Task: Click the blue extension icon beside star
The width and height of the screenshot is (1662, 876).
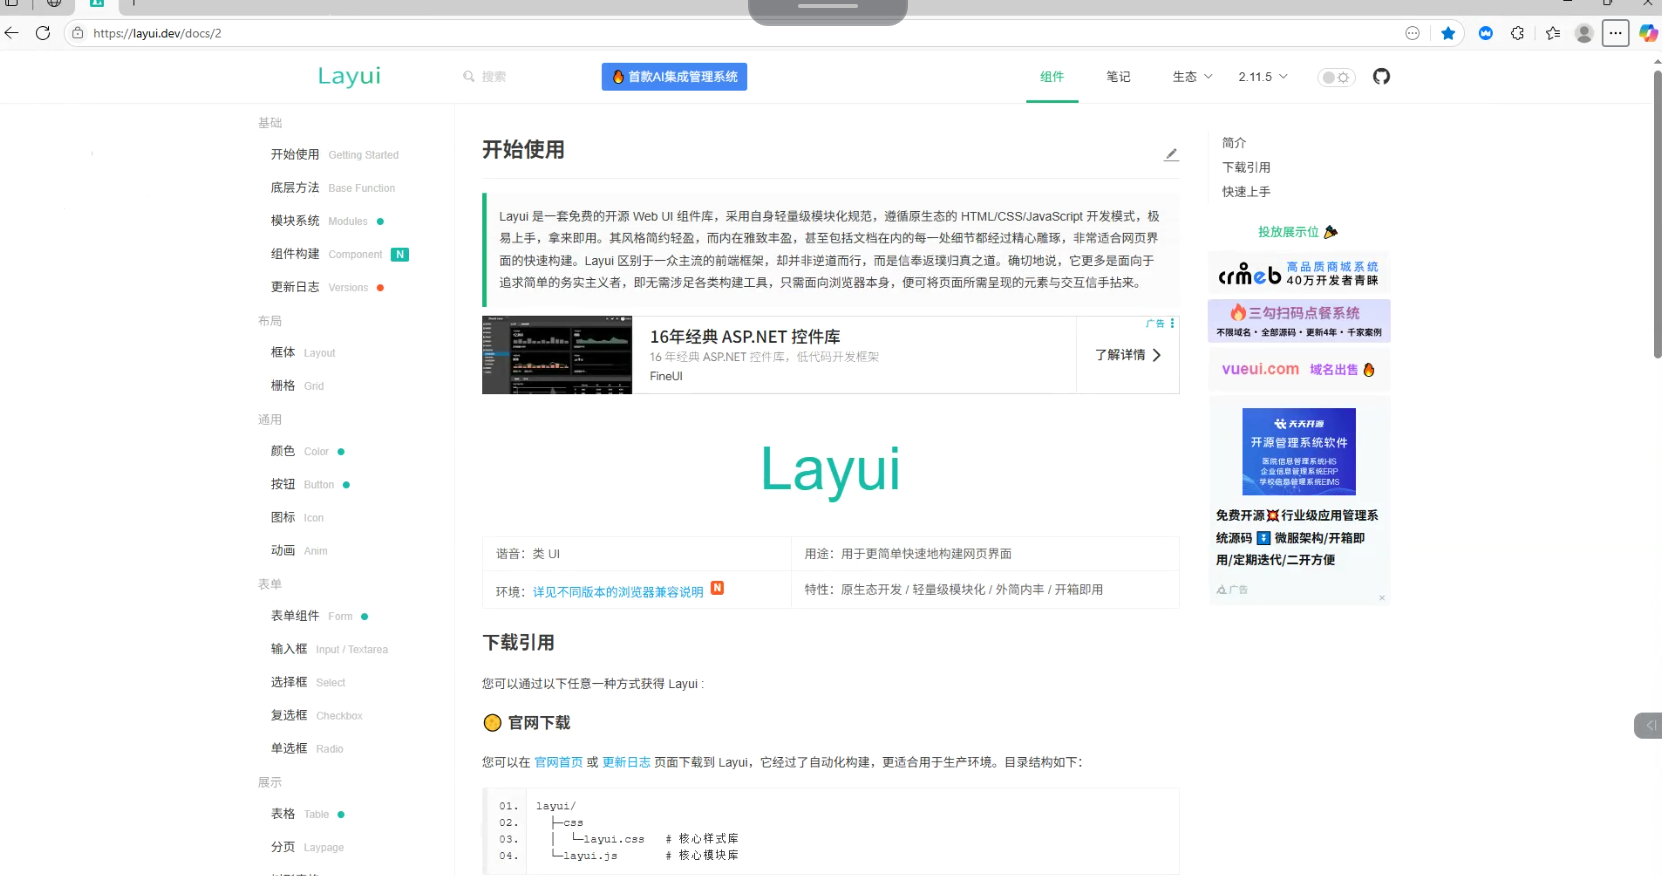Action: [1485, 33]
